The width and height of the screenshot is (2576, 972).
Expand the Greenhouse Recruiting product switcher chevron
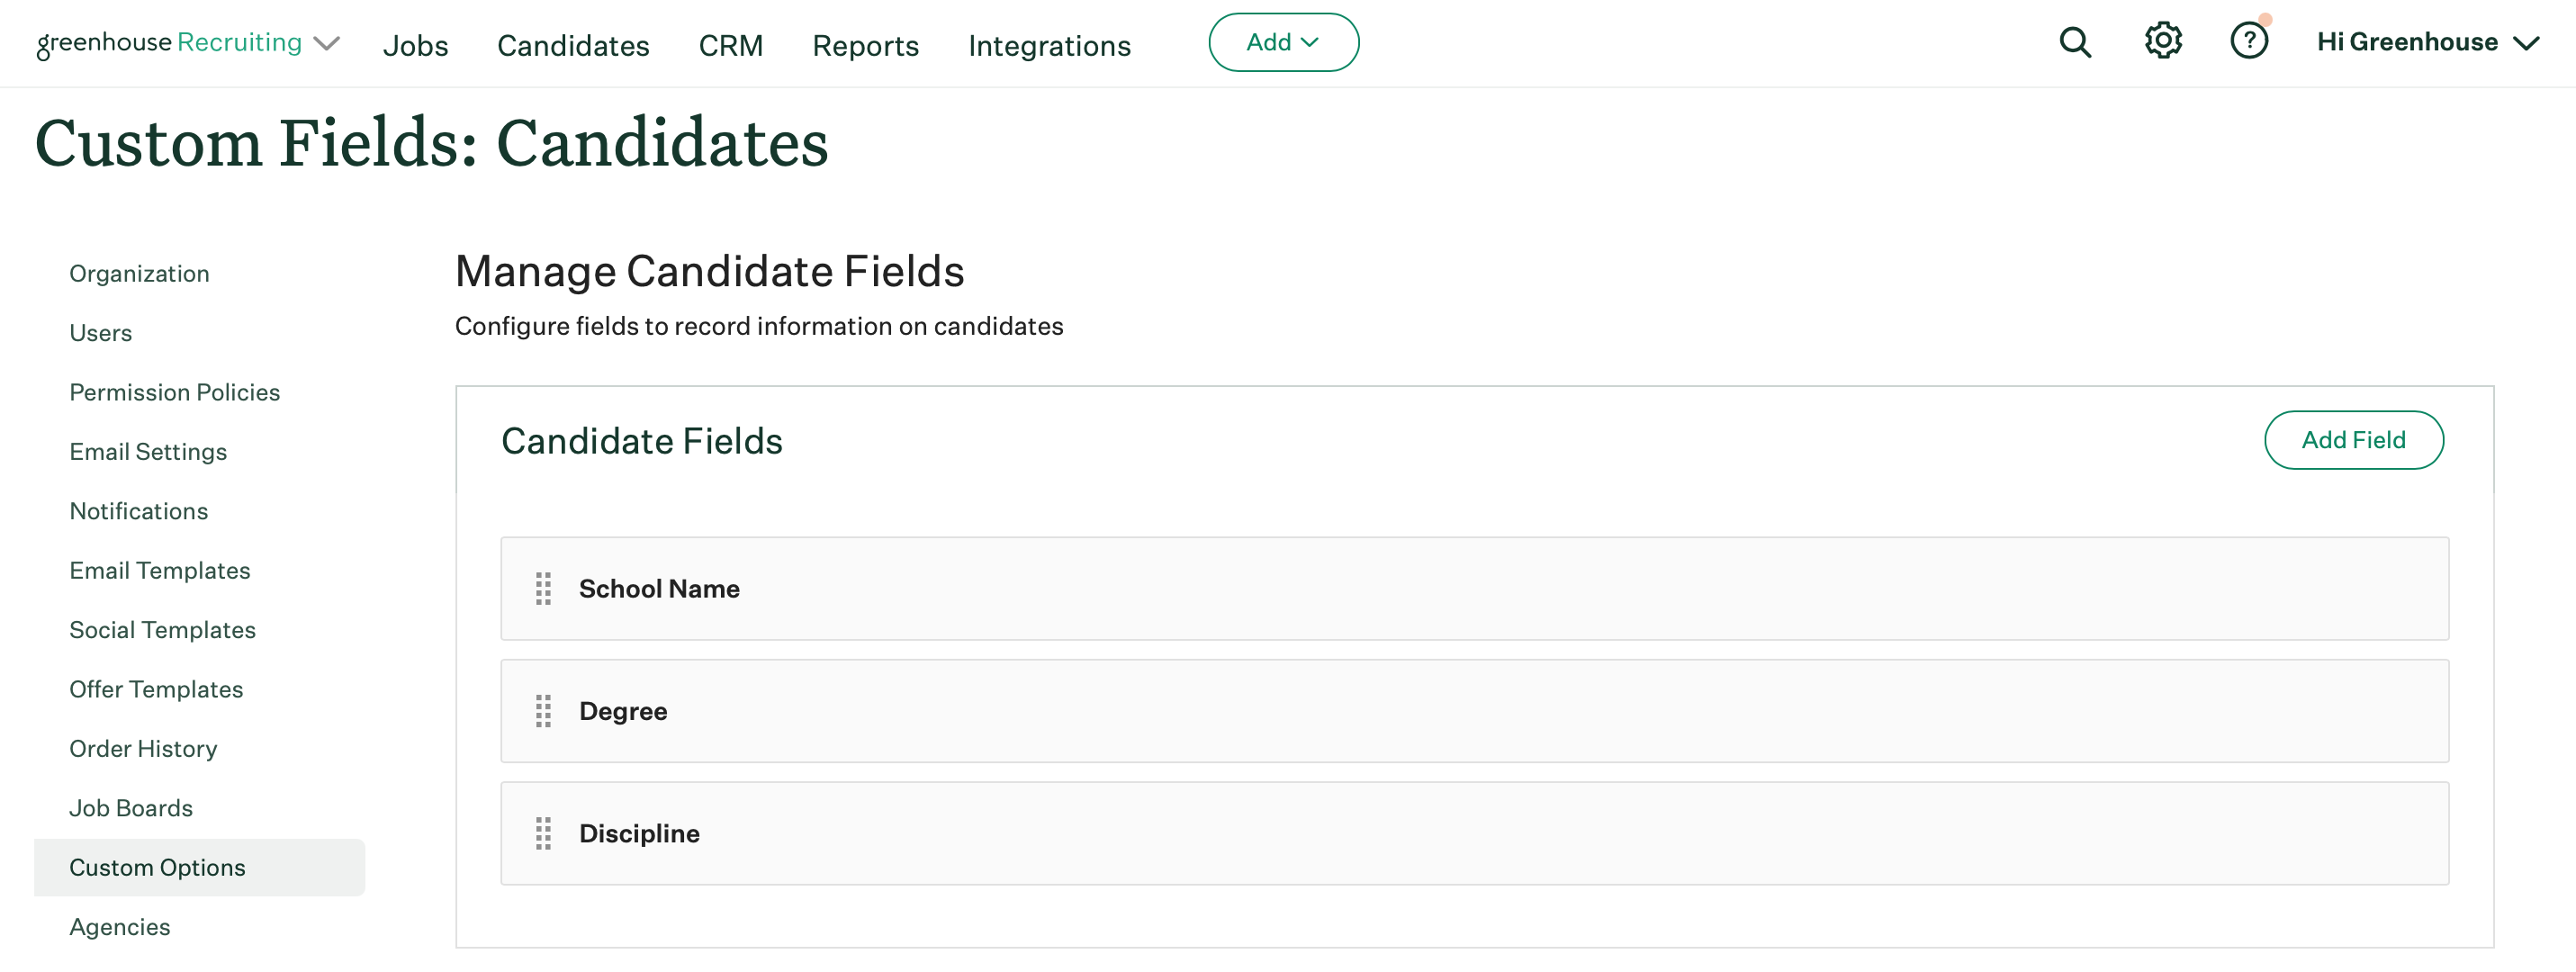pyautogui.click(x=327, y=44)
